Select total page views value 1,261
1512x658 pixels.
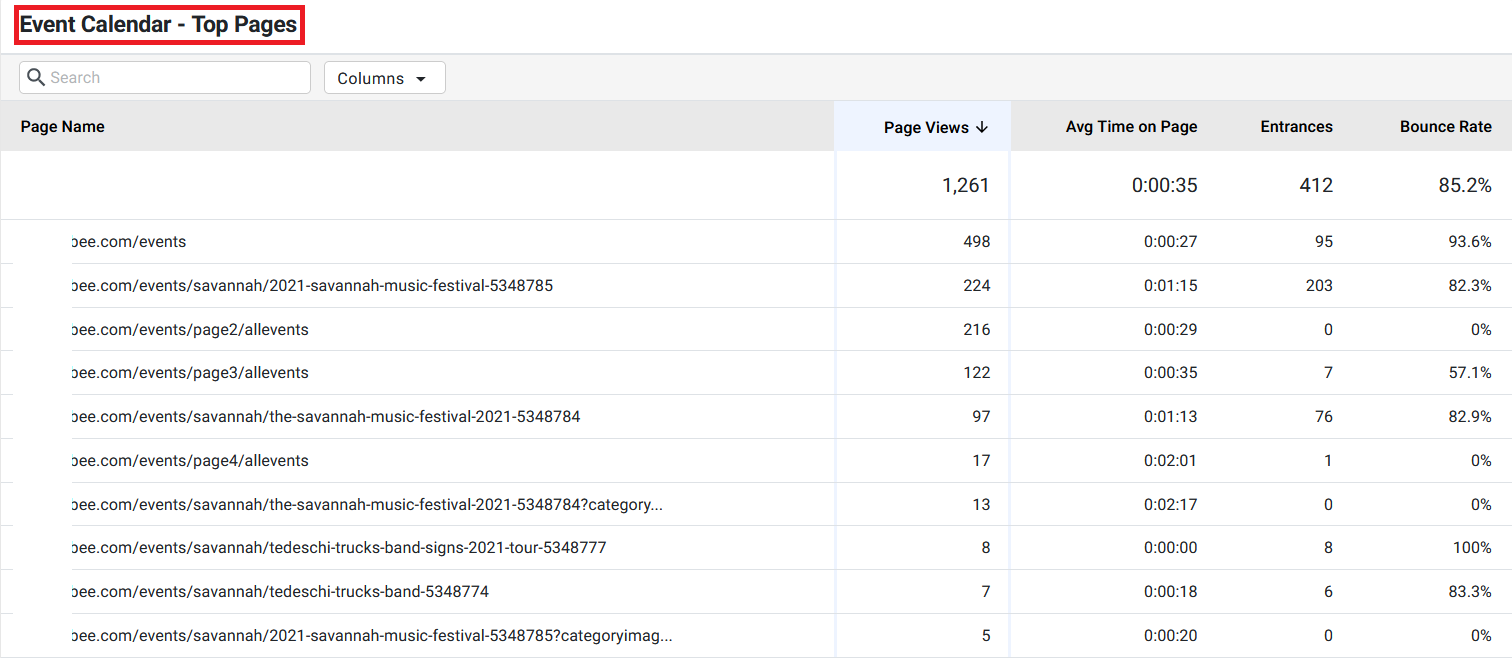tap(966, 185)
